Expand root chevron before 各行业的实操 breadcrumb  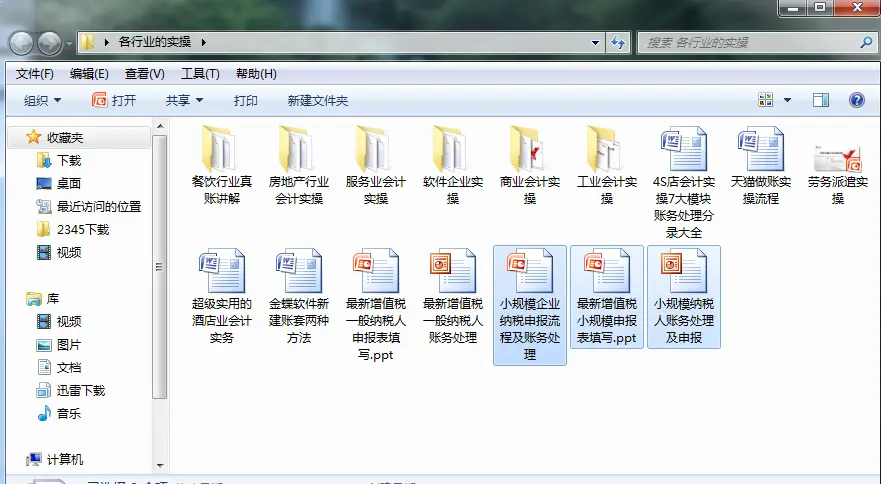pos(106,42)
